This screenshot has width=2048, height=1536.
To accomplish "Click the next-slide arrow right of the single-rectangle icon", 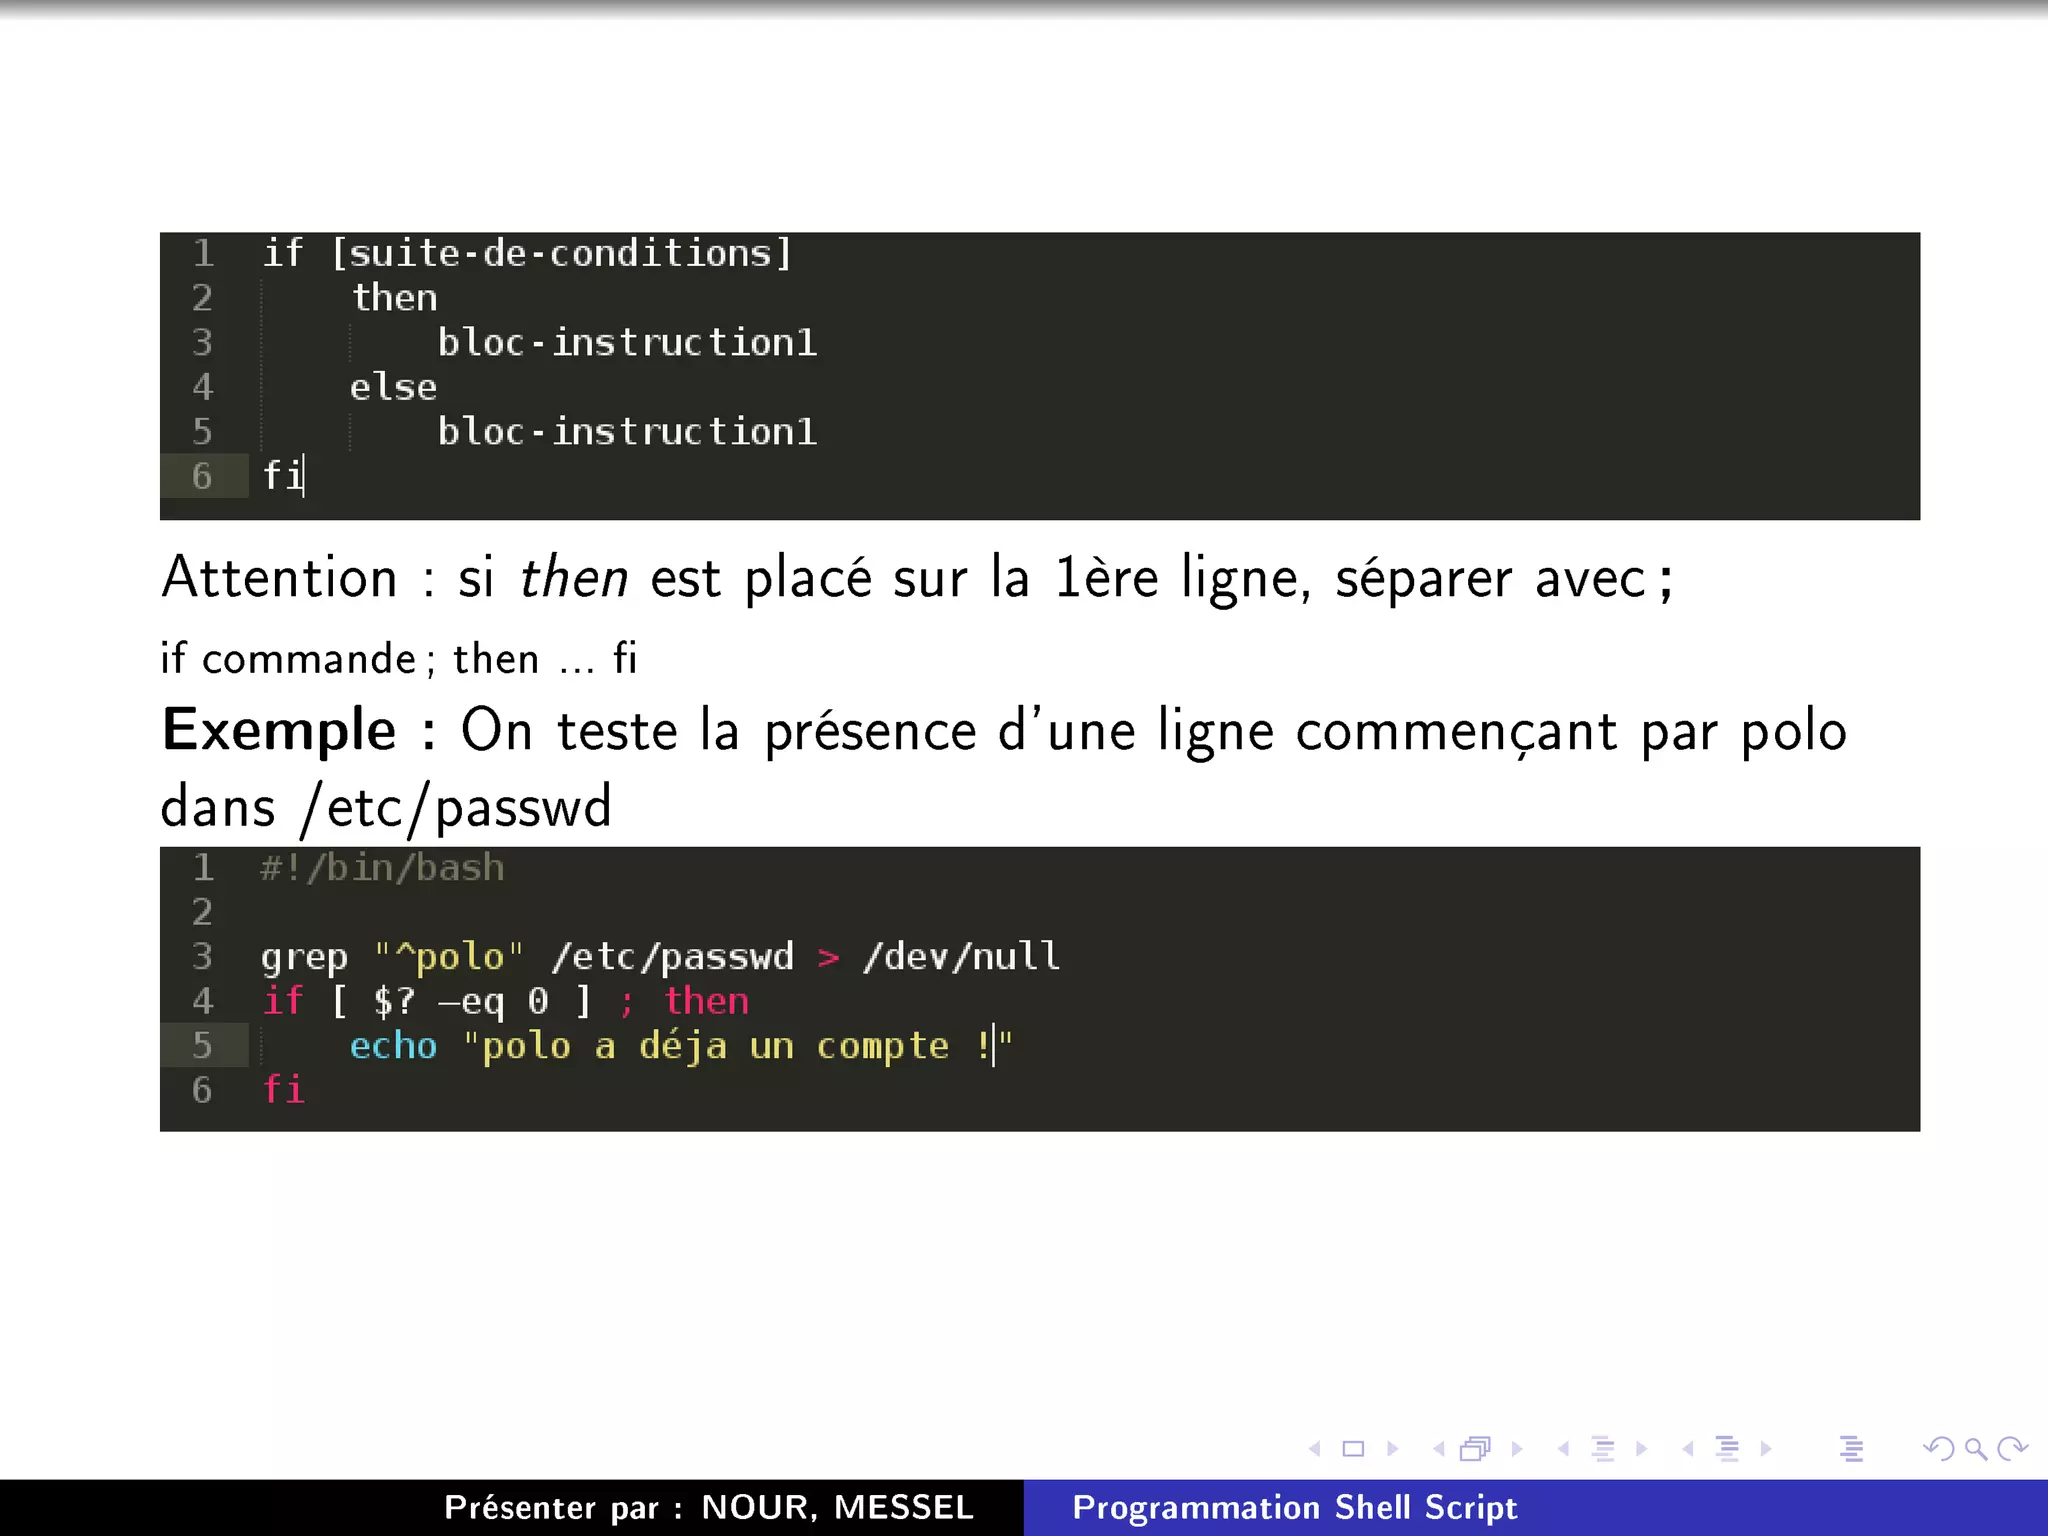I will click(x=1392, y=1448).
